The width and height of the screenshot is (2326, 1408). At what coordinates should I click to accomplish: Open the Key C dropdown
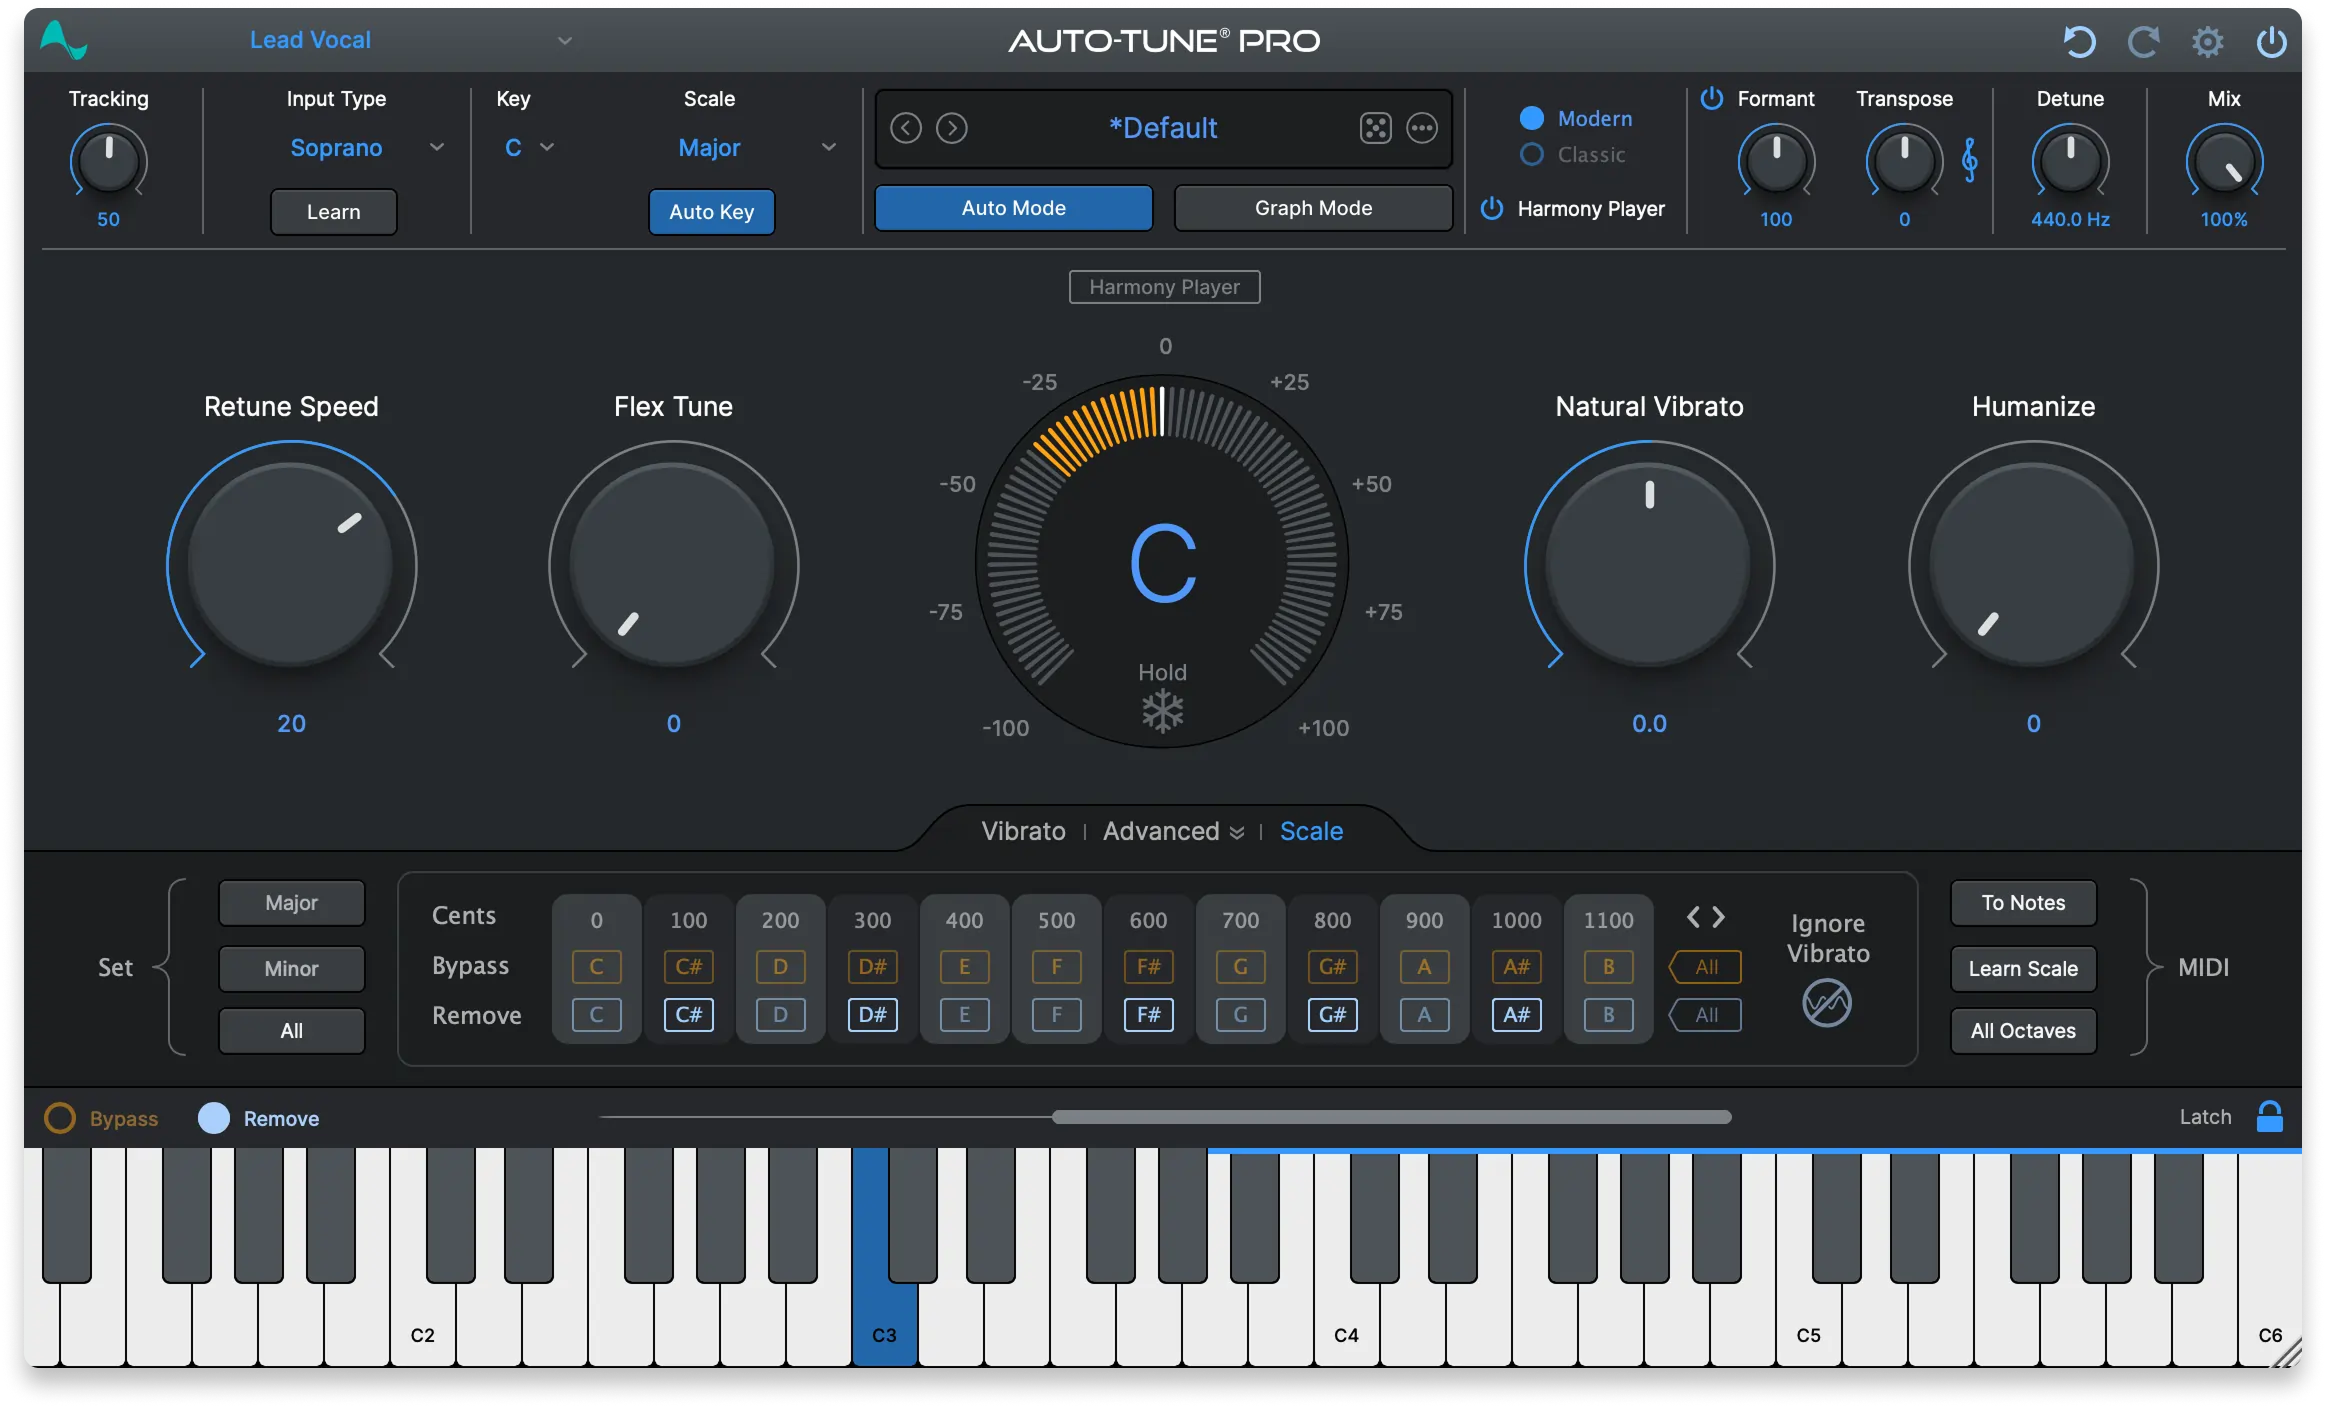[529, 148]
